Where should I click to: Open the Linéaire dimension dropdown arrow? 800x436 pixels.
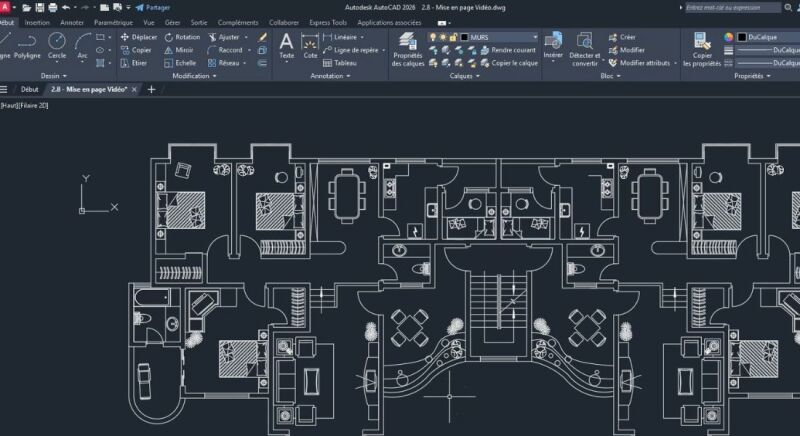[362, 37]
